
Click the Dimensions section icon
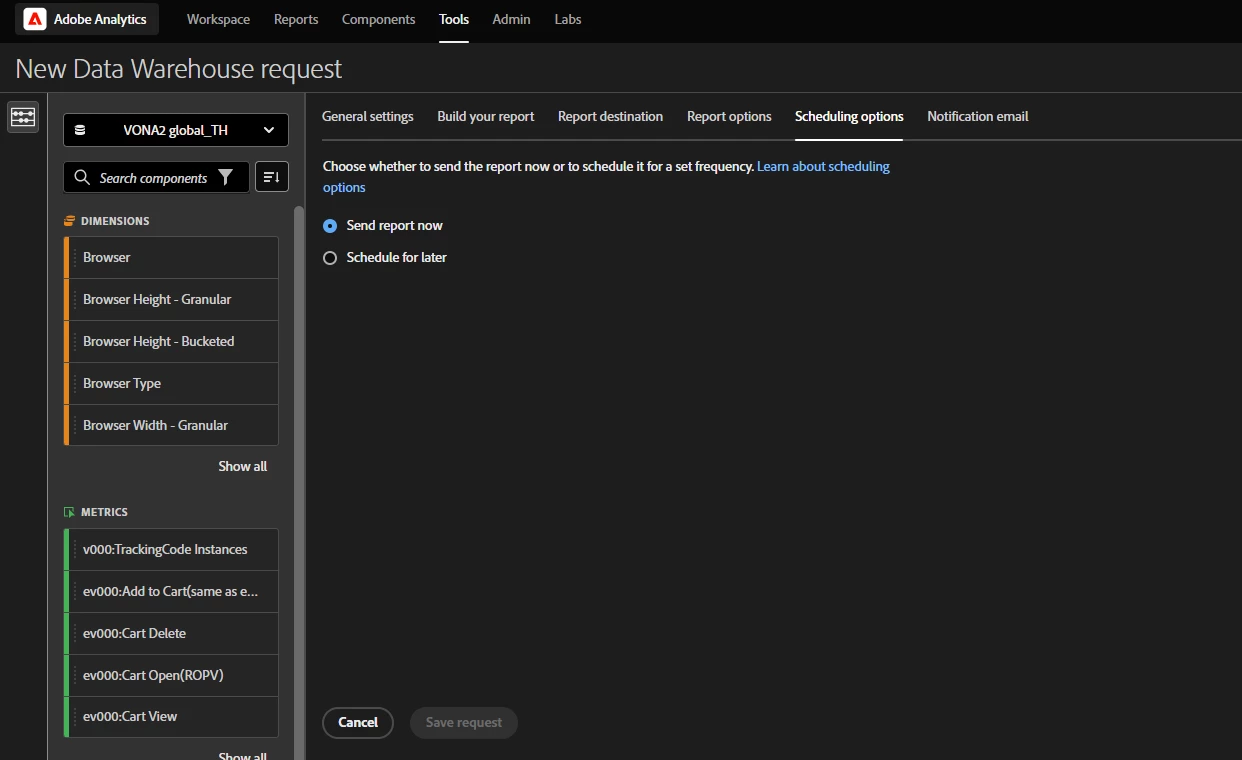click(69, 221)
